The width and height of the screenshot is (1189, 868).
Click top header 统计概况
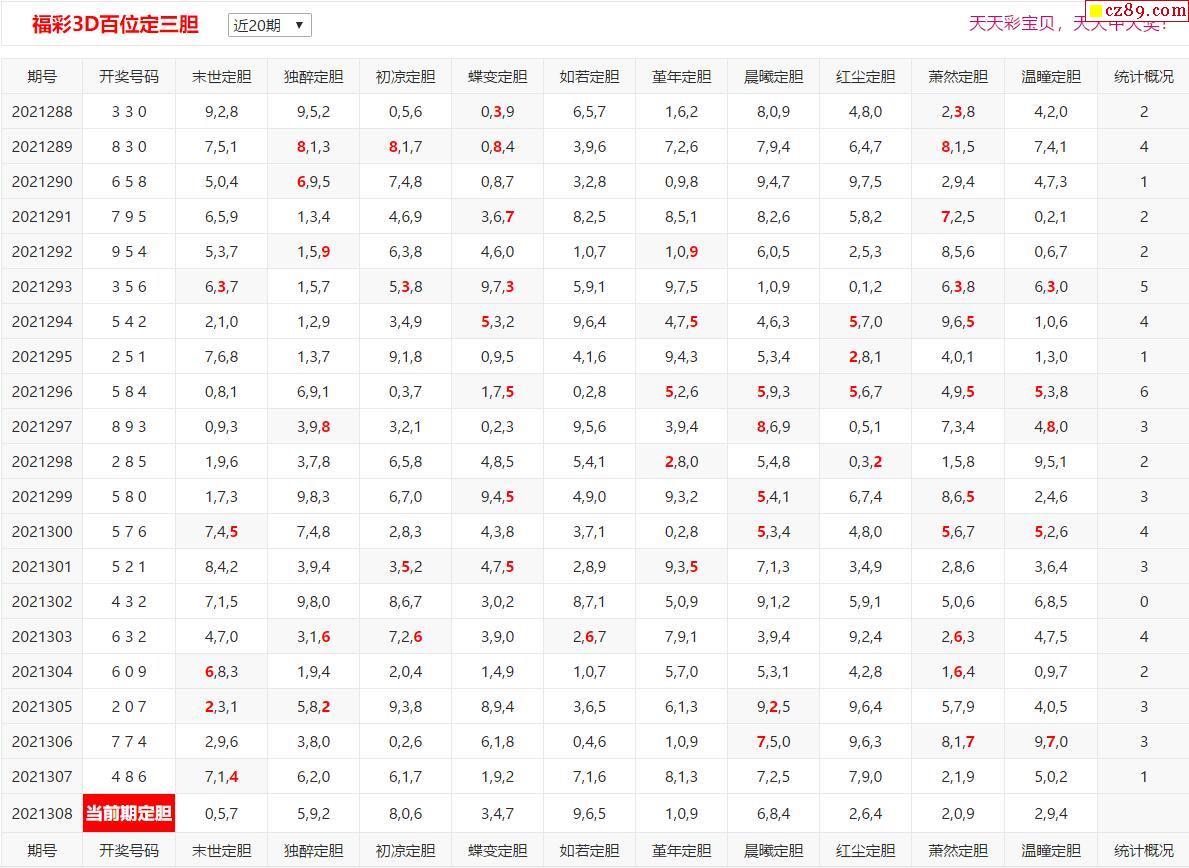click(1144, 76)
